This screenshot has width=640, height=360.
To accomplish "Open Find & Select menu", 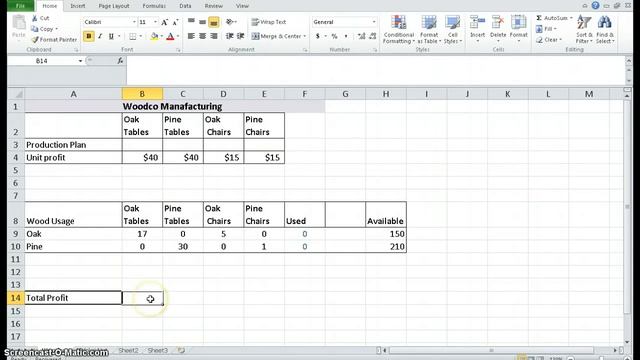I will [x=604, y=29].
